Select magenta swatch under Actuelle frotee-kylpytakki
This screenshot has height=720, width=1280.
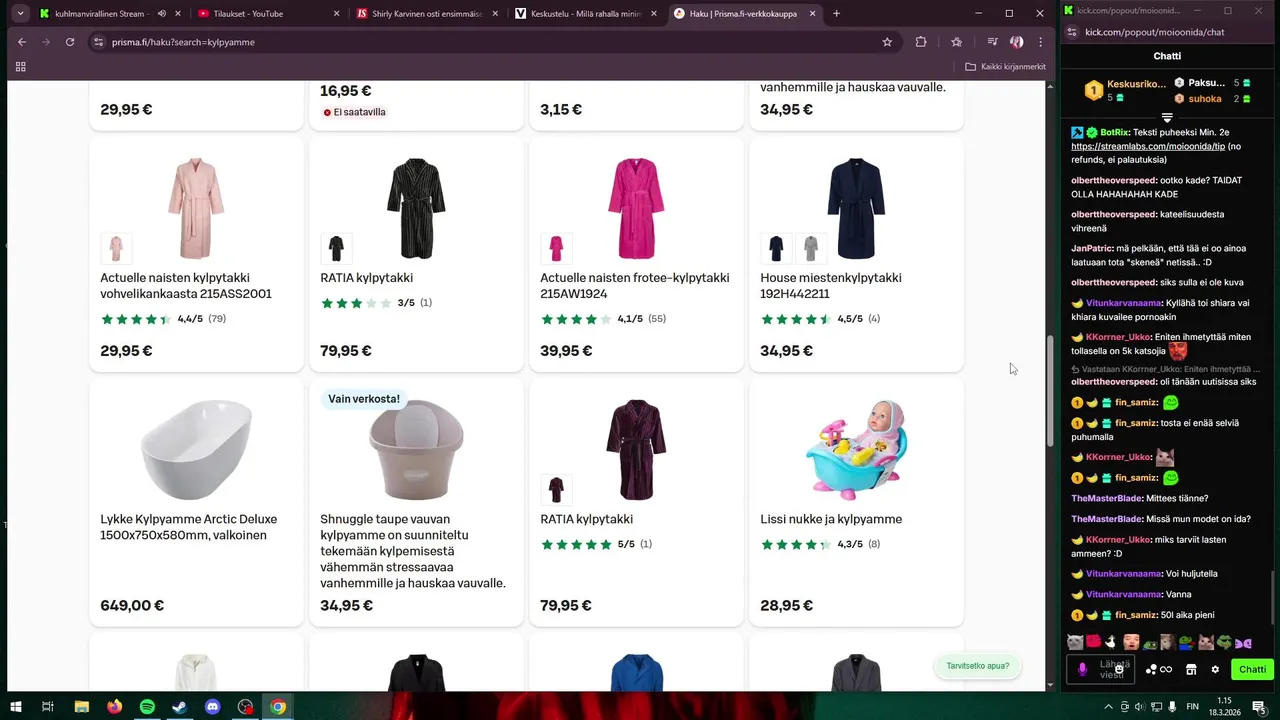[556, 248]
